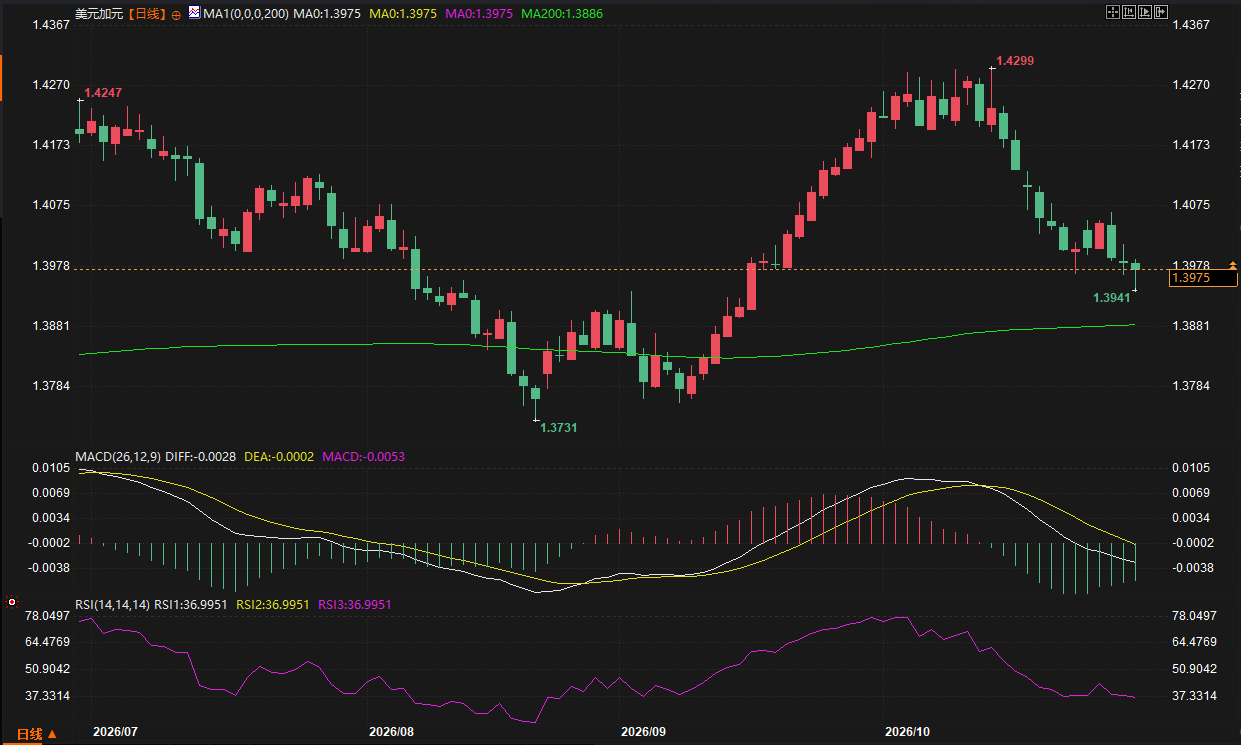Click the 美元加元 symbol name
Image resolution: width=1241 pixels, height=745 pixels.
[101, 14]
